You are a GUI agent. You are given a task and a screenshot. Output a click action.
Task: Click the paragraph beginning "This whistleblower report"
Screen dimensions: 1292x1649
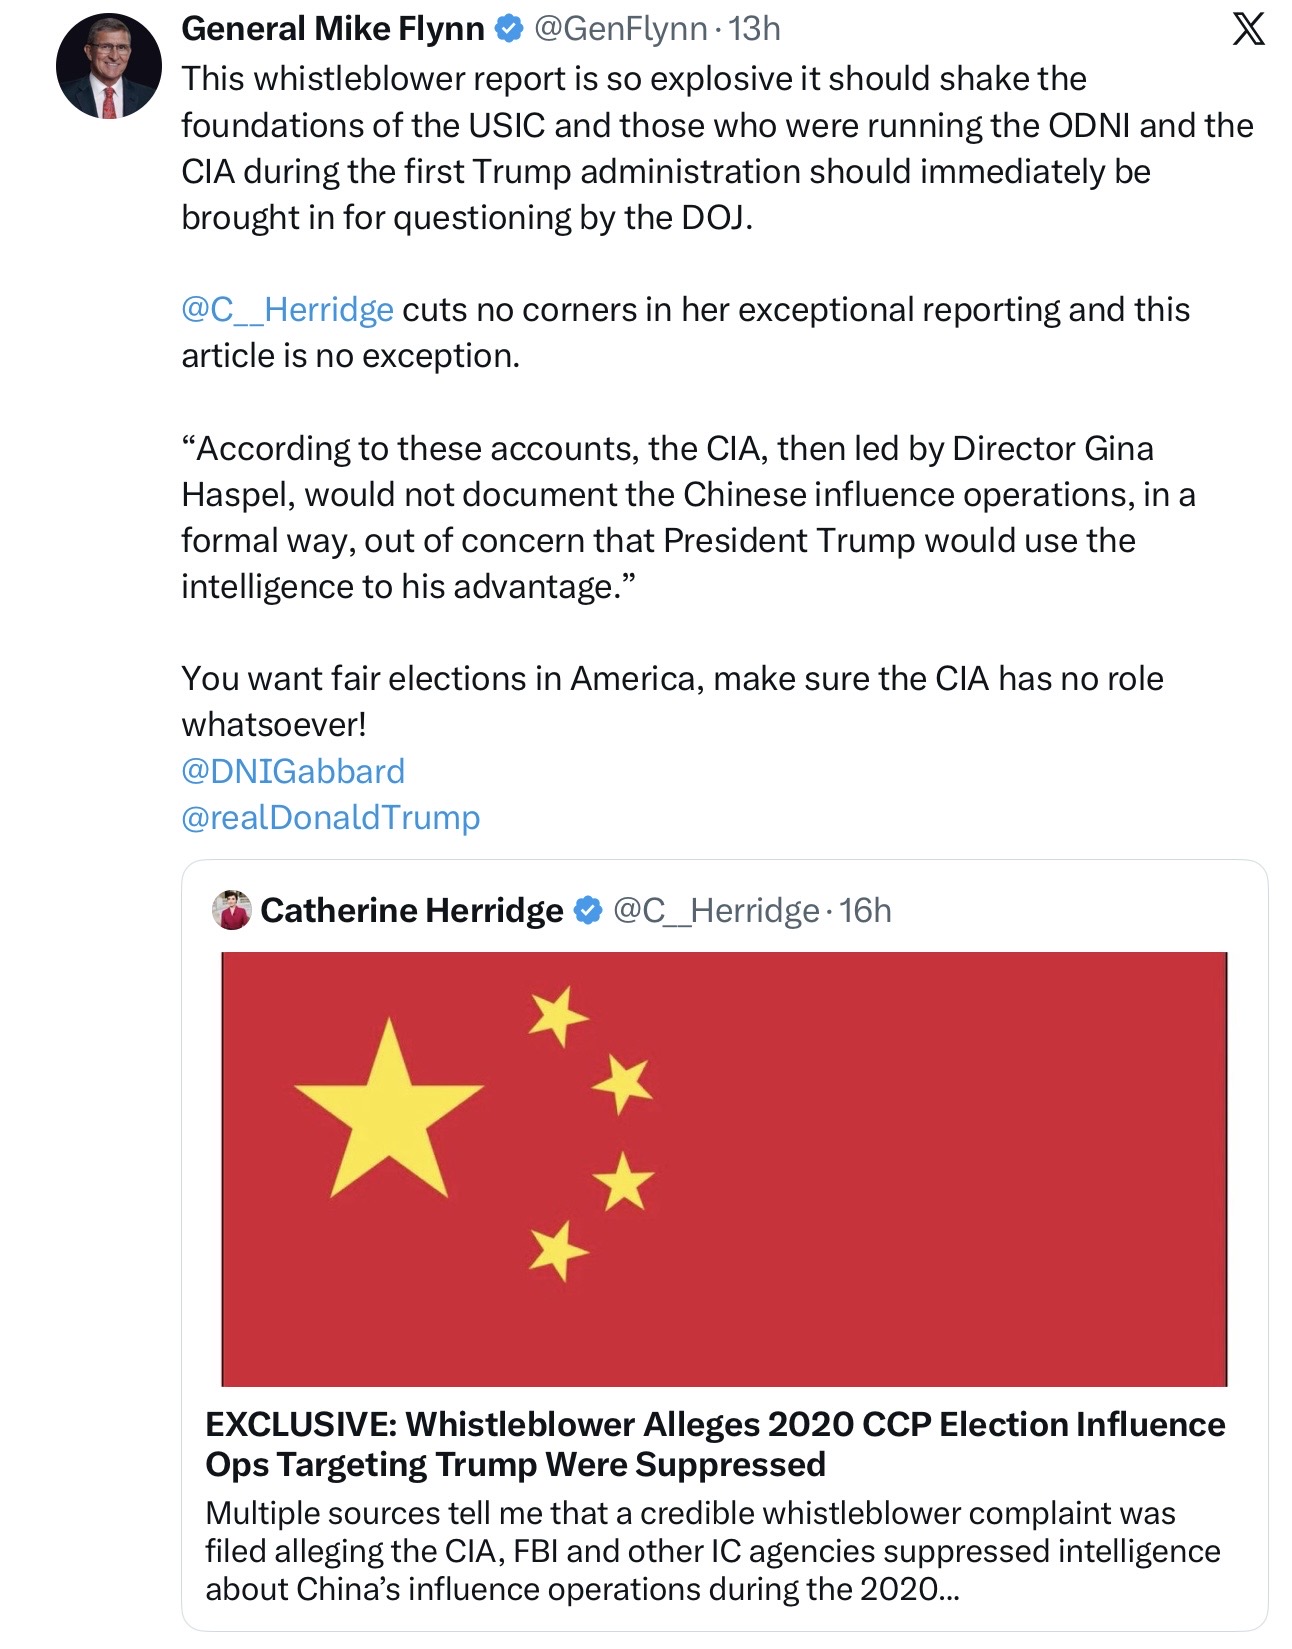pos(716,148)
